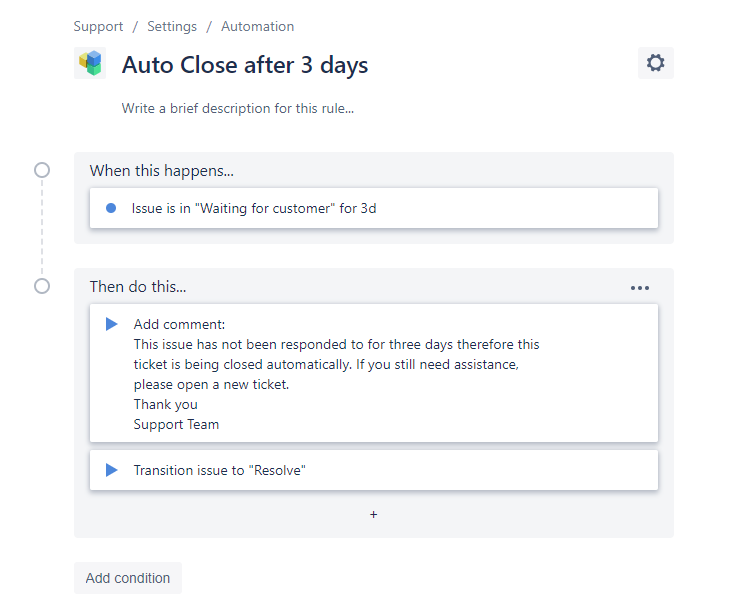The width and height of the screenshot is (740, 613).
Task: Click the colorful cubes rule icon
Action: 90,63
